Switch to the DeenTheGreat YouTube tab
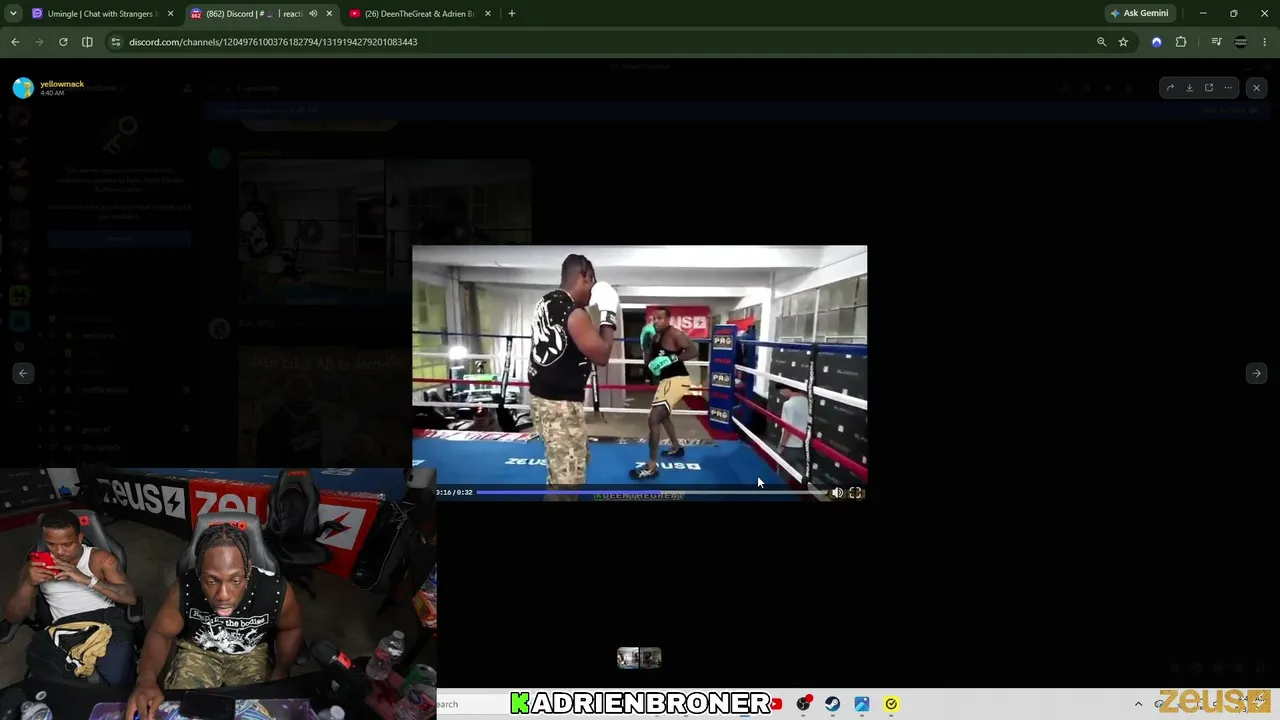 click(418, 14)
